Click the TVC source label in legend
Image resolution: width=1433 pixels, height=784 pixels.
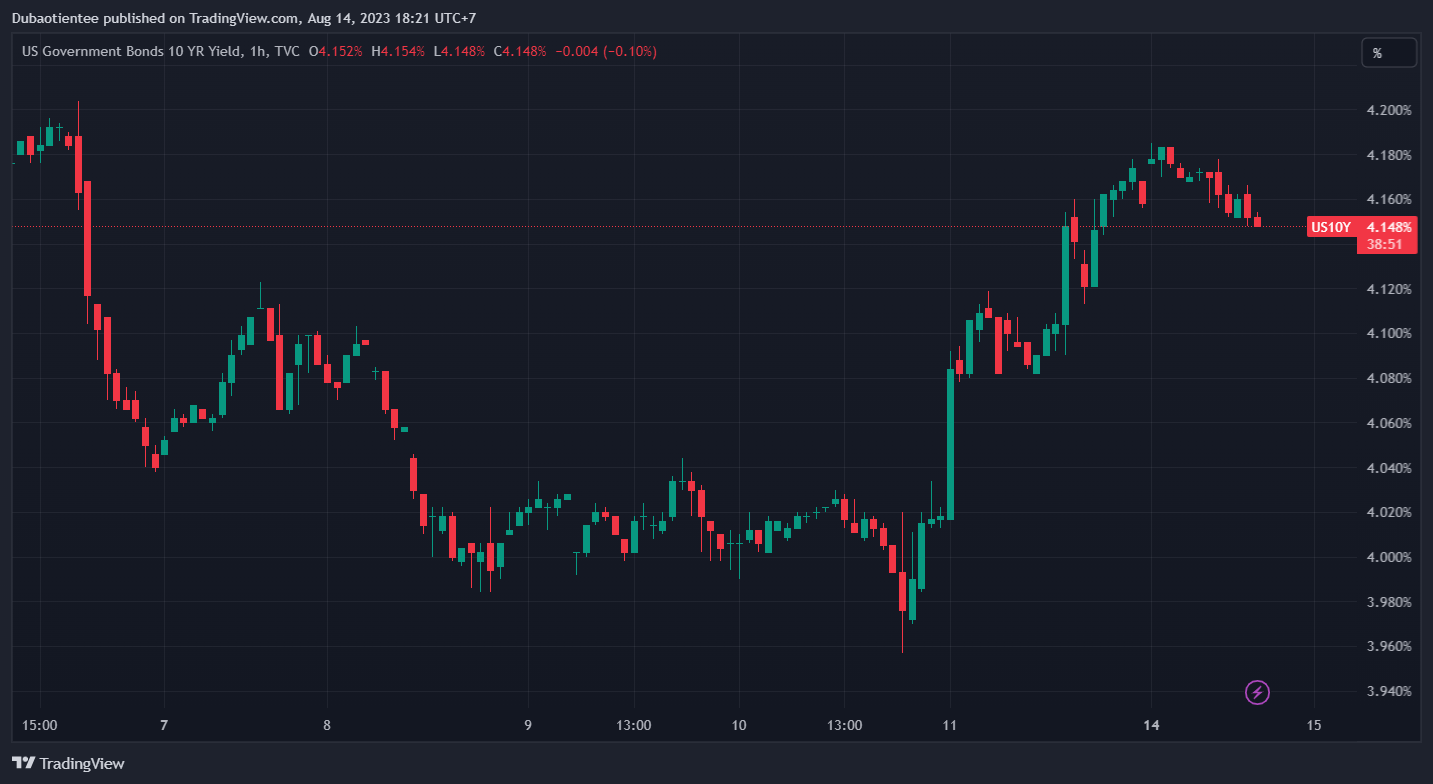(x=286, y=51)
